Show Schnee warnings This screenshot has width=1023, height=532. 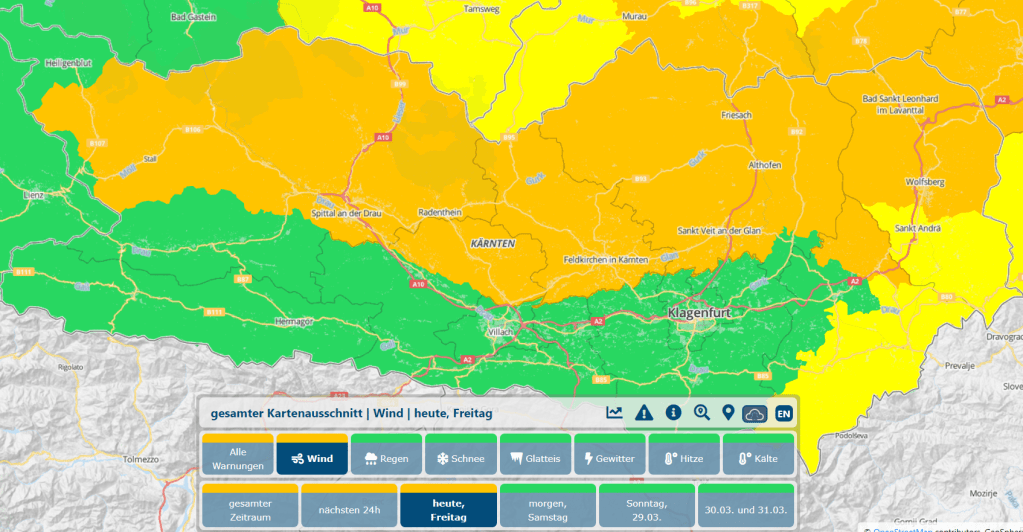pos(460,455)
